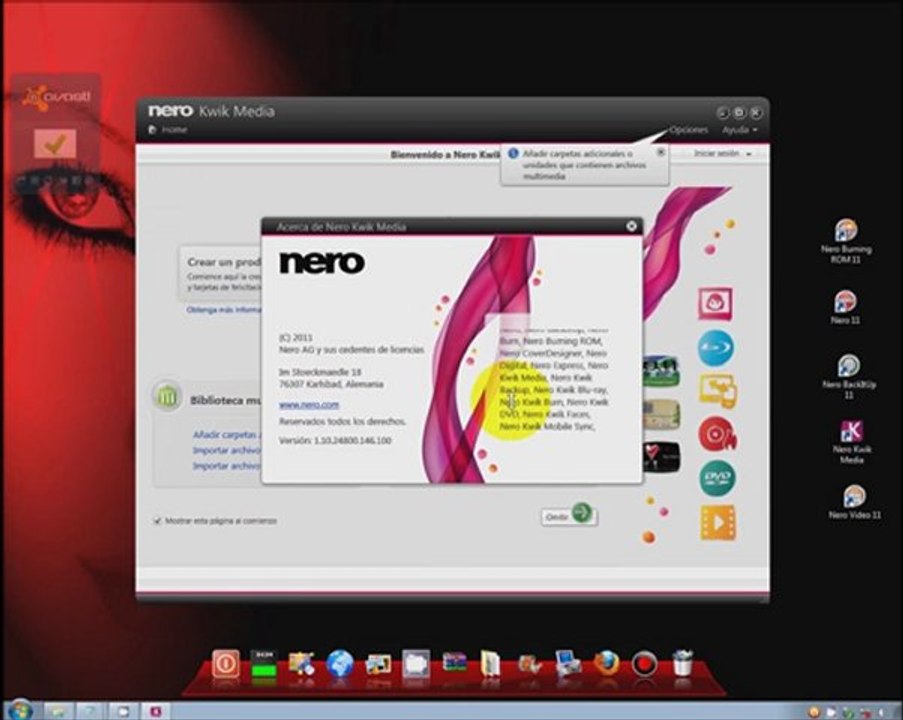Open the pink Kwik Faces photo icon
Viewport: 903px width, 720px height.
pos(715,303)
